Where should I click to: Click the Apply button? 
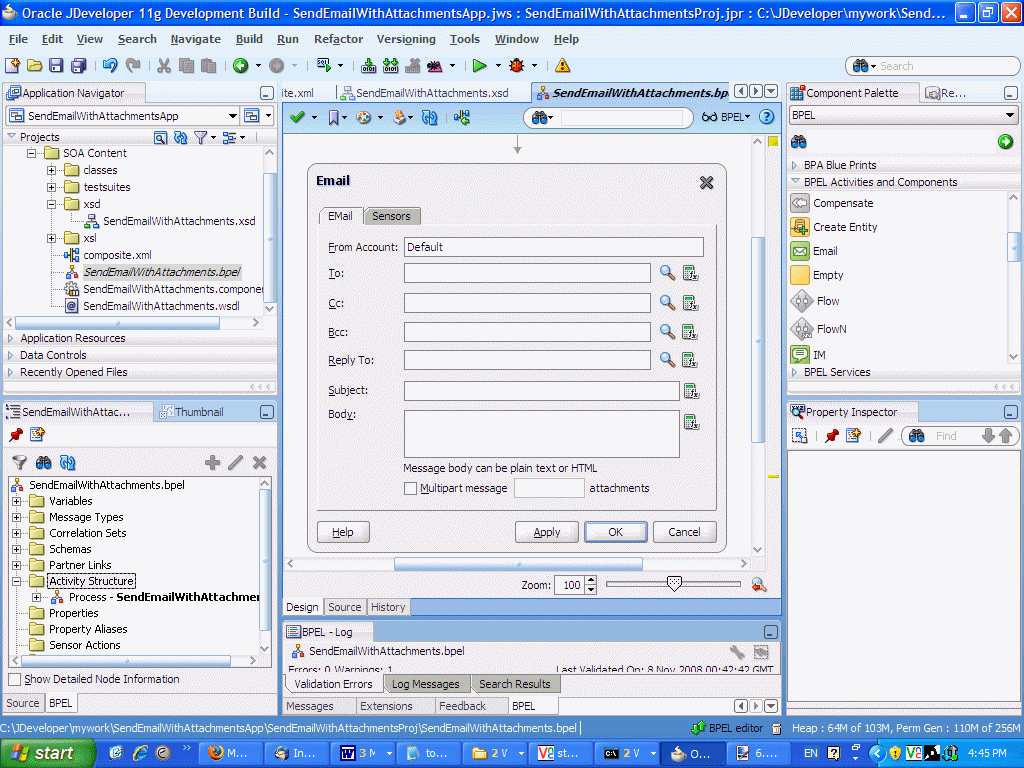click(547, 532)
